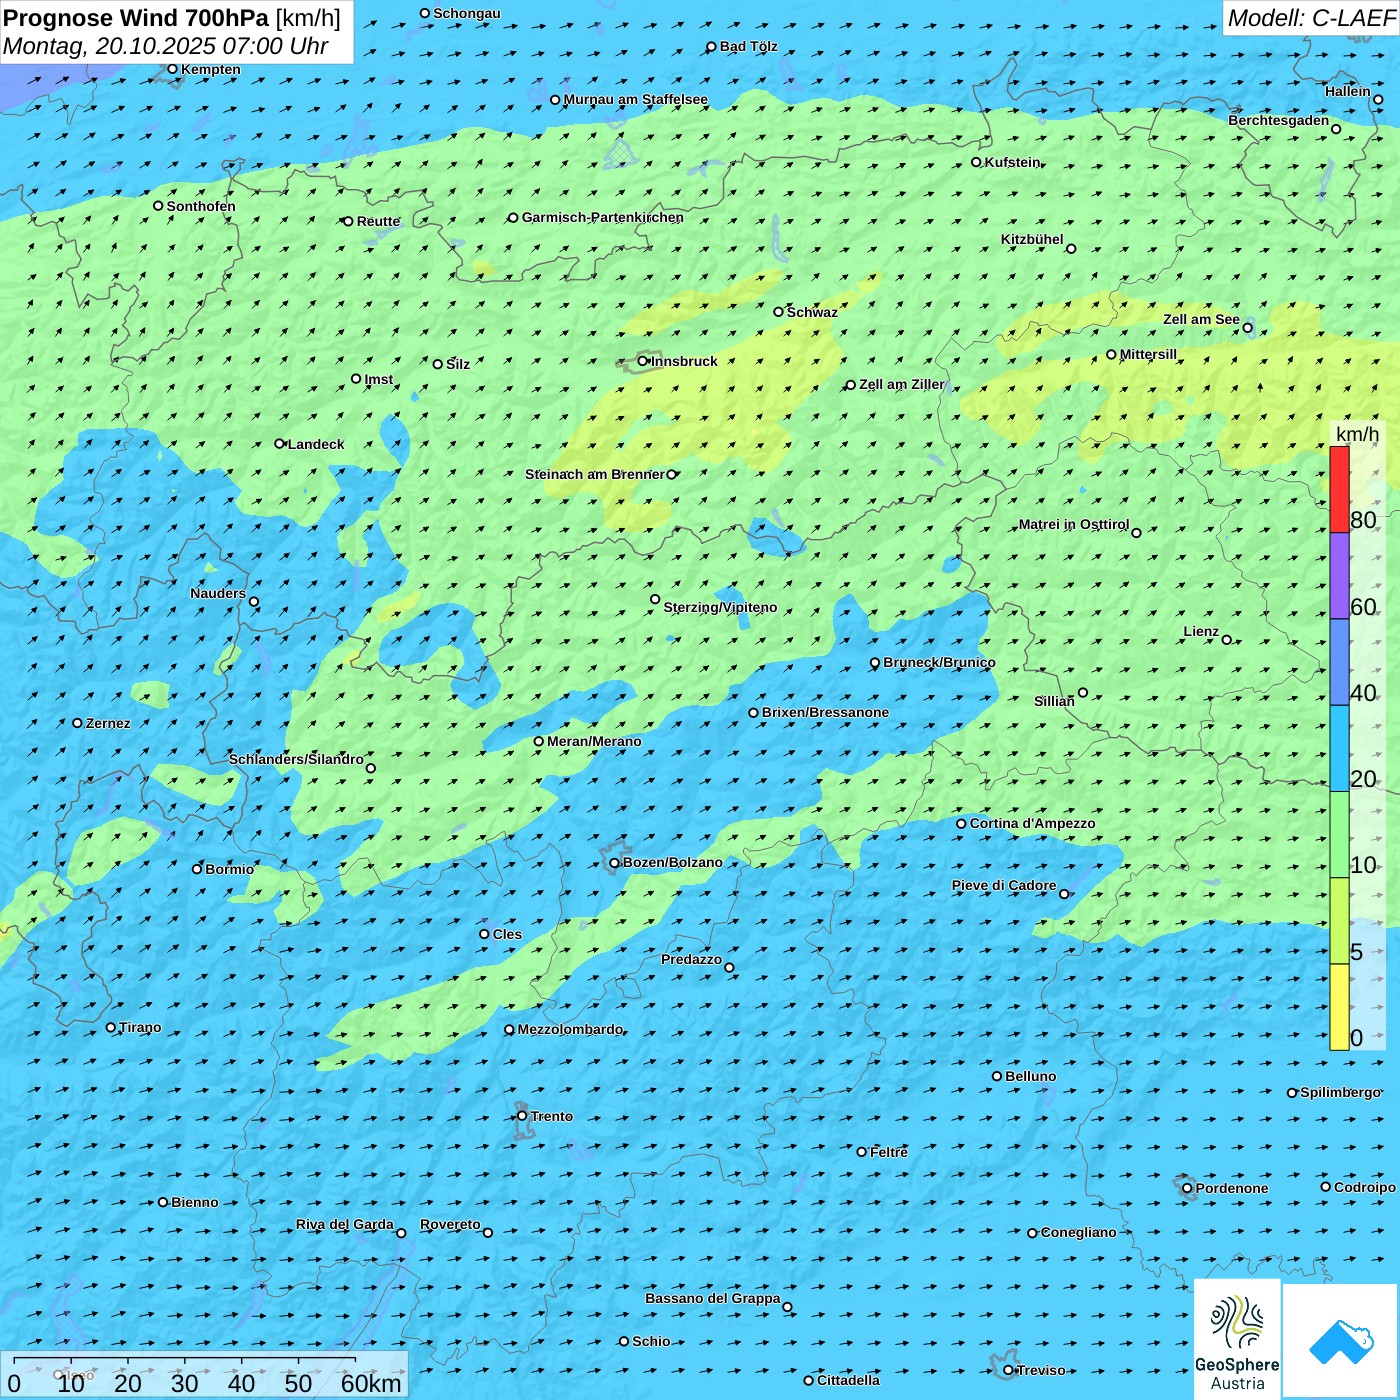This screenshot has width=1400, height=1400.
Task: Click the green legend color band
Action: (1339, 834)
